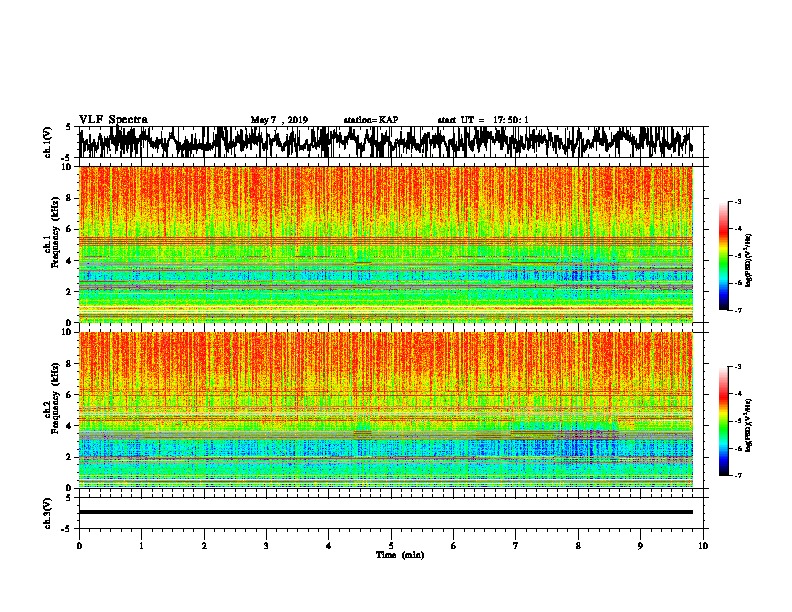Click the 'VLF Spectra' title text

click(x=113, y=119)
